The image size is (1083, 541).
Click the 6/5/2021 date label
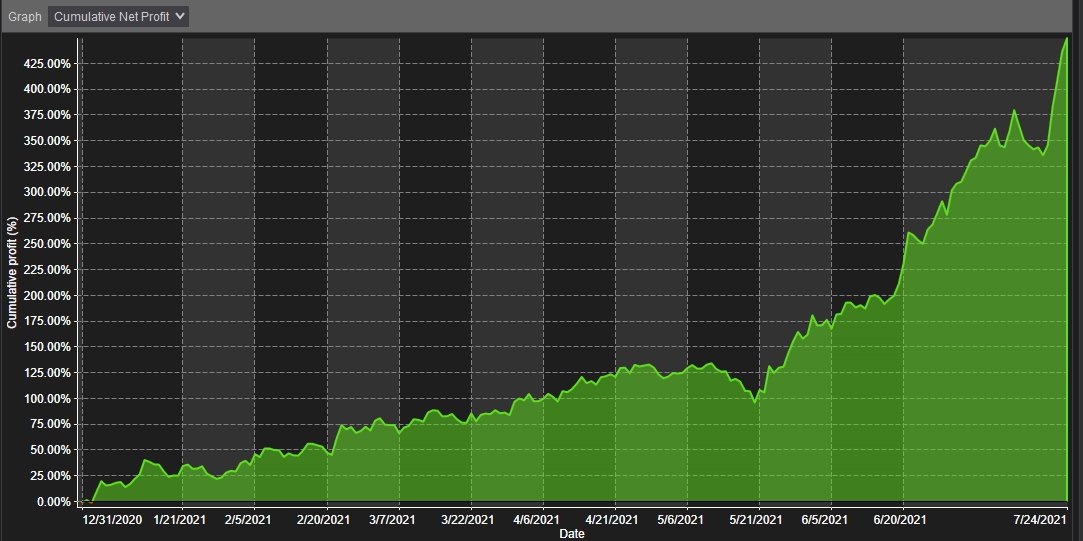pyautogui.click(x=825, y=520)
